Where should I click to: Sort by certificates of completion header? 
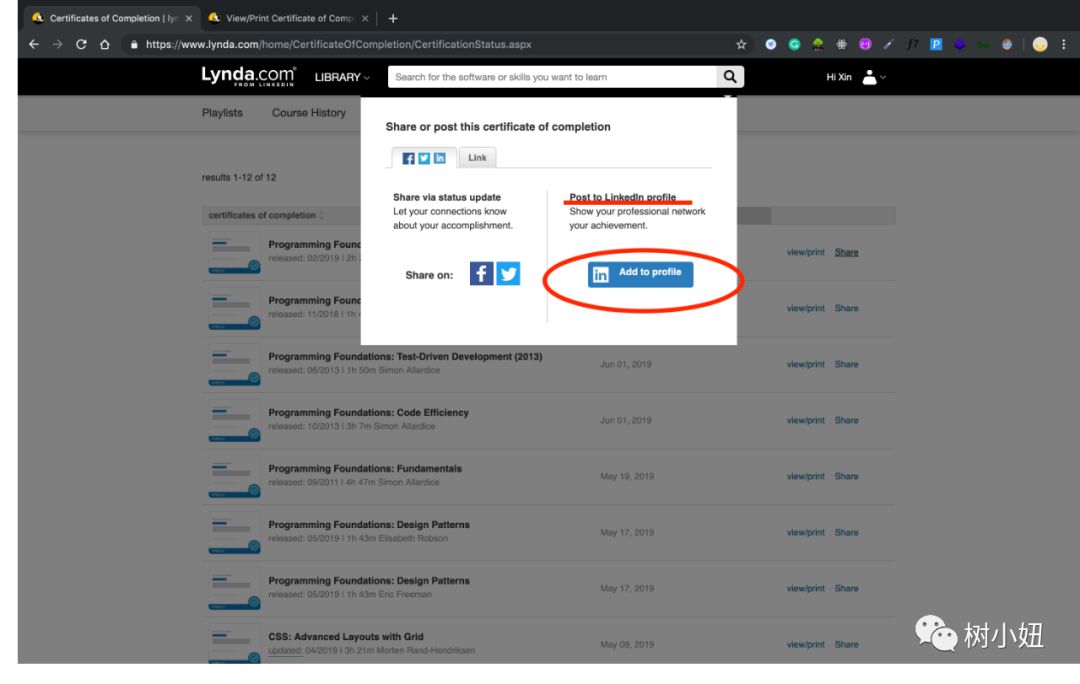[x=265, y=216]
